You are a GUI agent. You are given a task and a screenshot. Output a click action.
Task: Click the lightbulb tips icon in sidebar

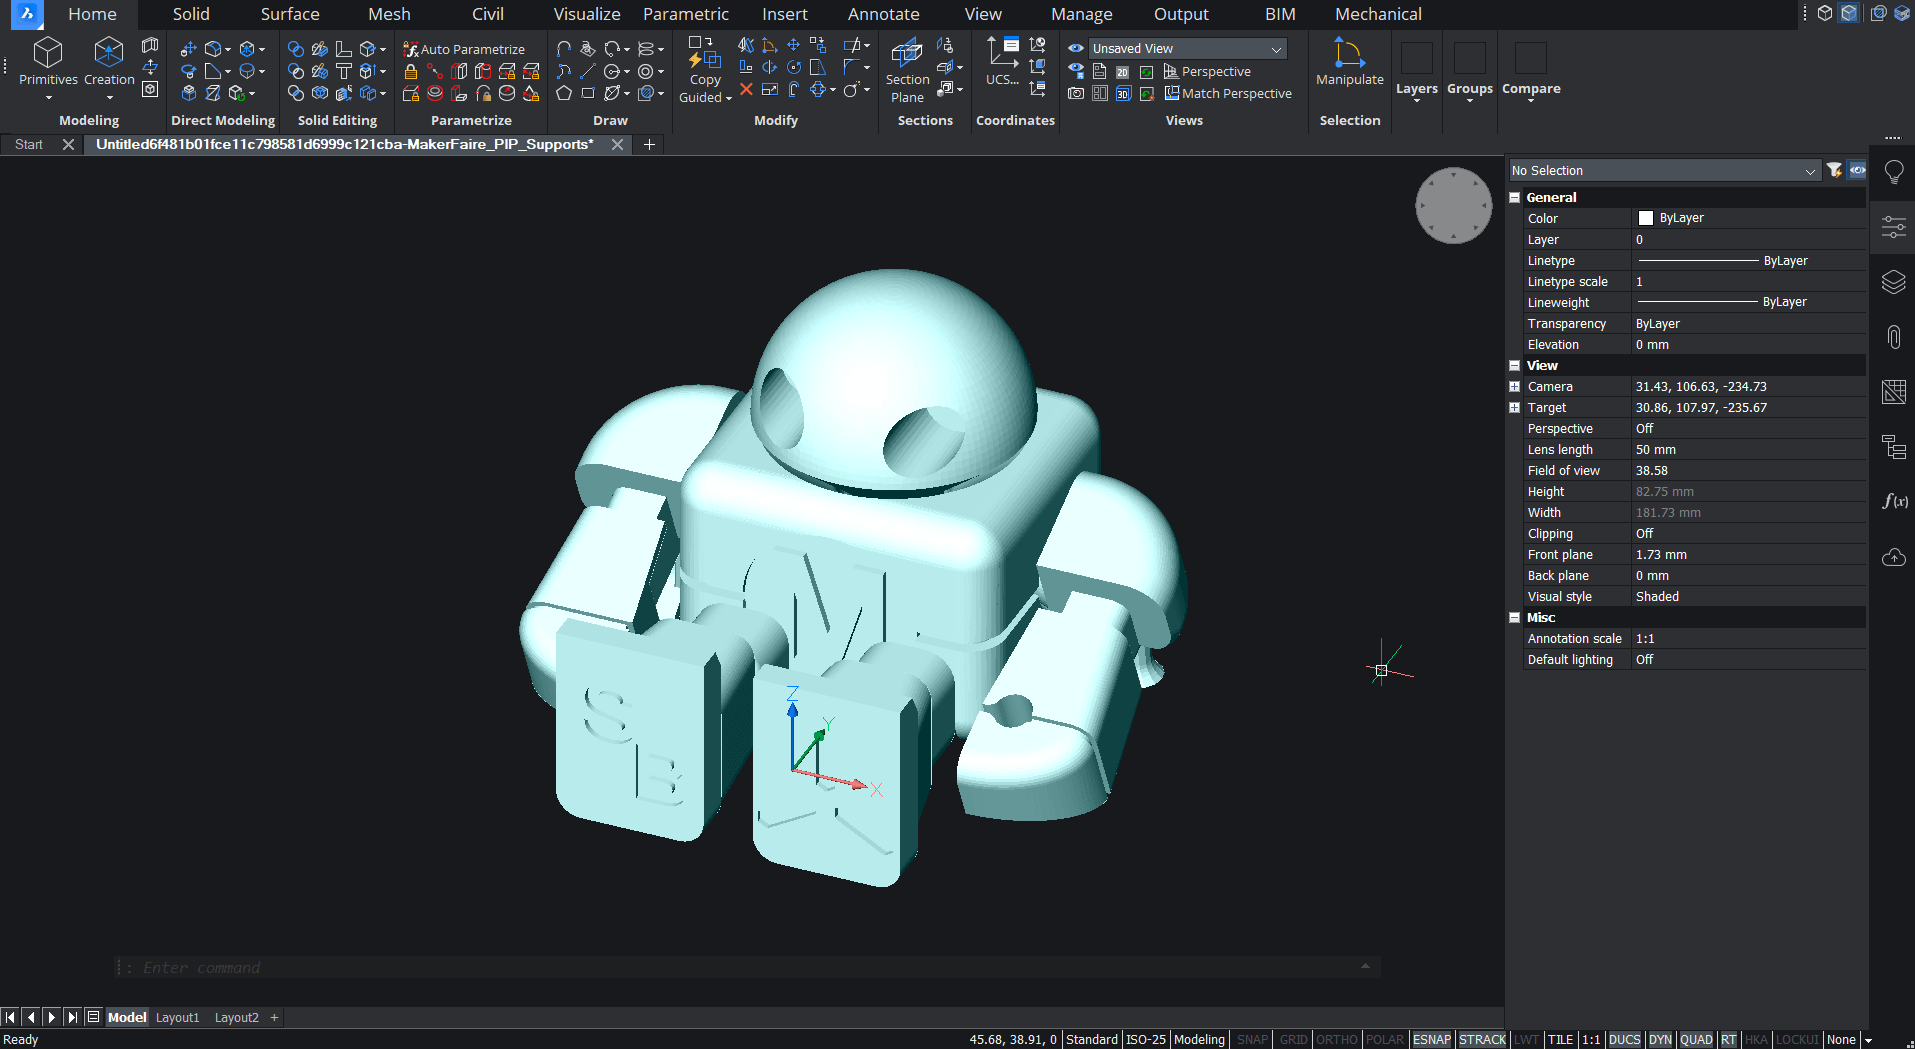(1893, 172)
